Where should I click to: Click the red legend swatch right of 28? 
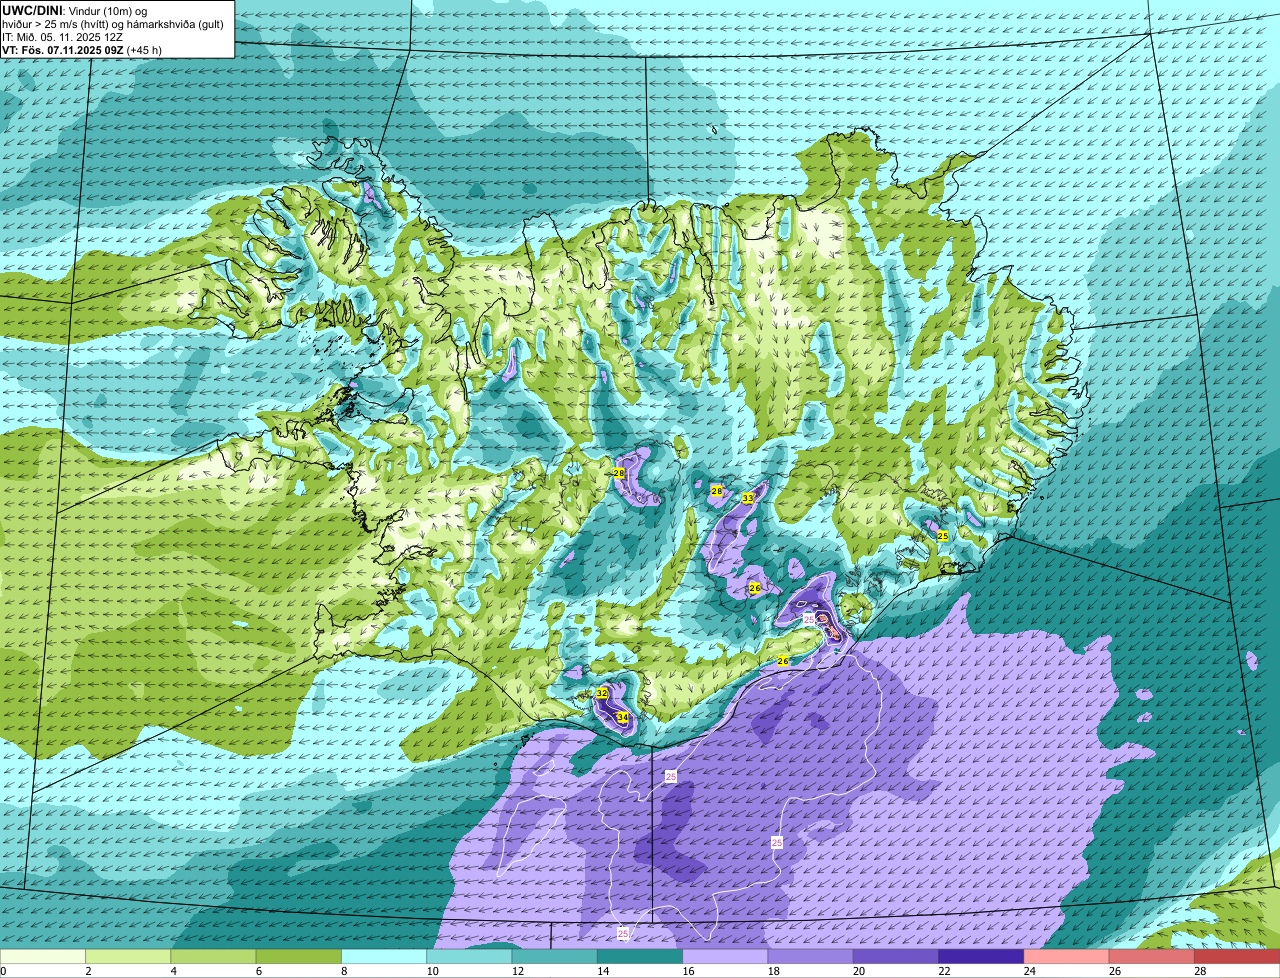coord(1237,957)
